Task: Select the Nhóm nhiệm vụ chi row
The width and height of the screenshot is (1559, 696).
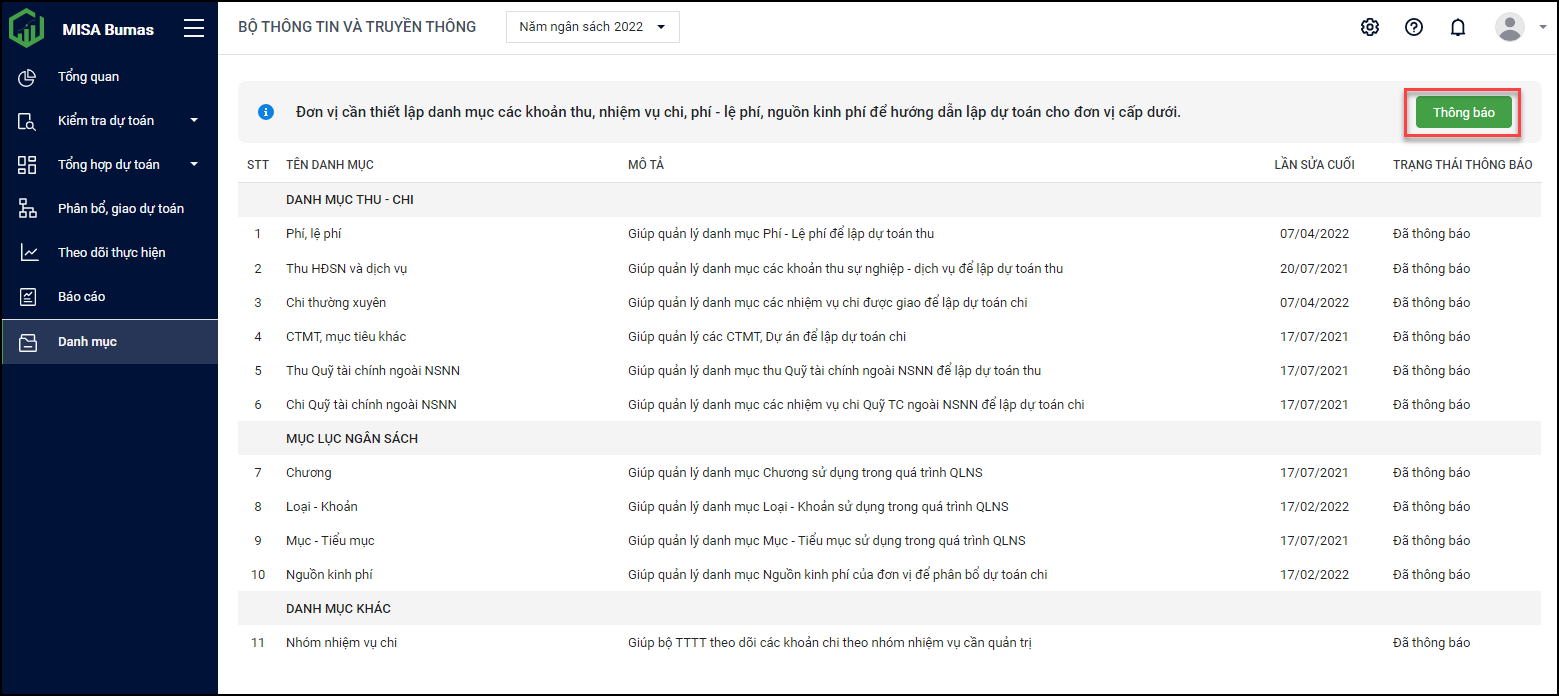Action: (341, 643)
